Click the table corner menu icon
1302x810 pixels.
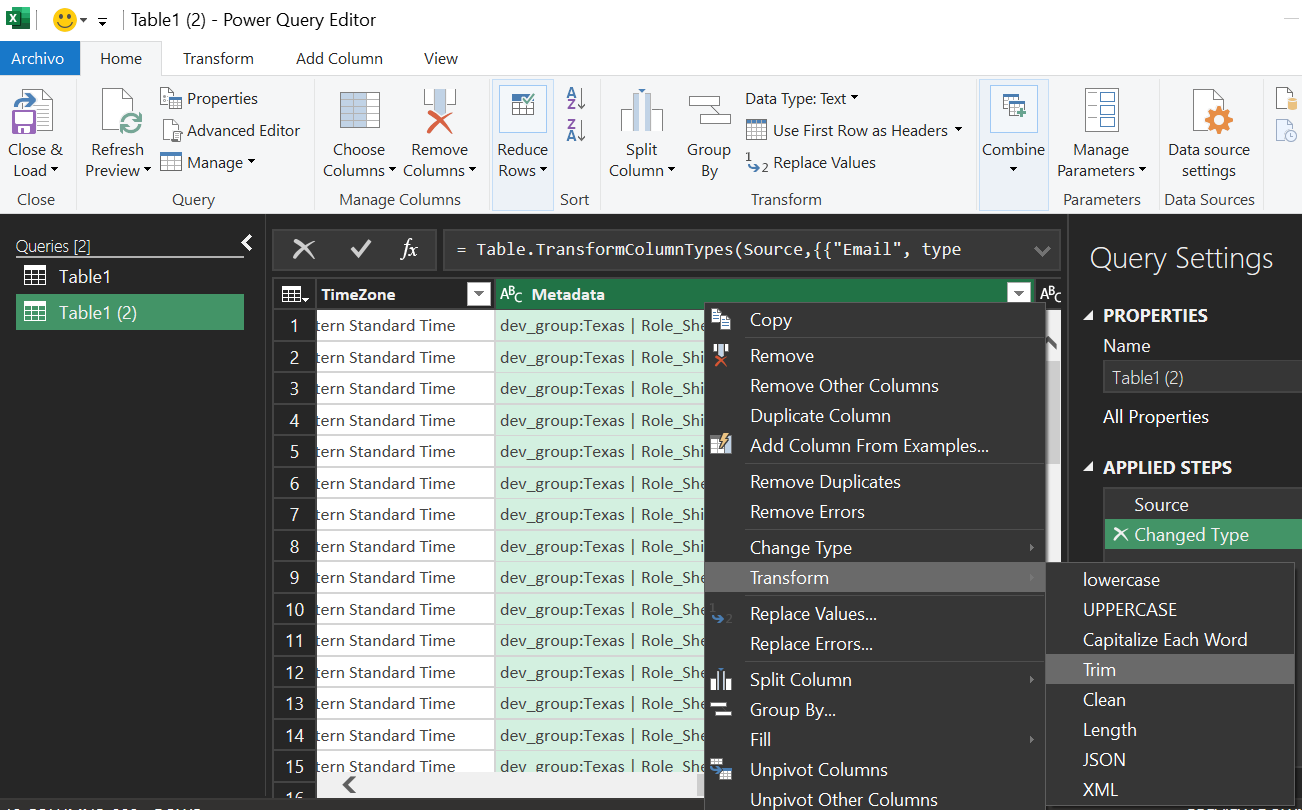[294, 294]
